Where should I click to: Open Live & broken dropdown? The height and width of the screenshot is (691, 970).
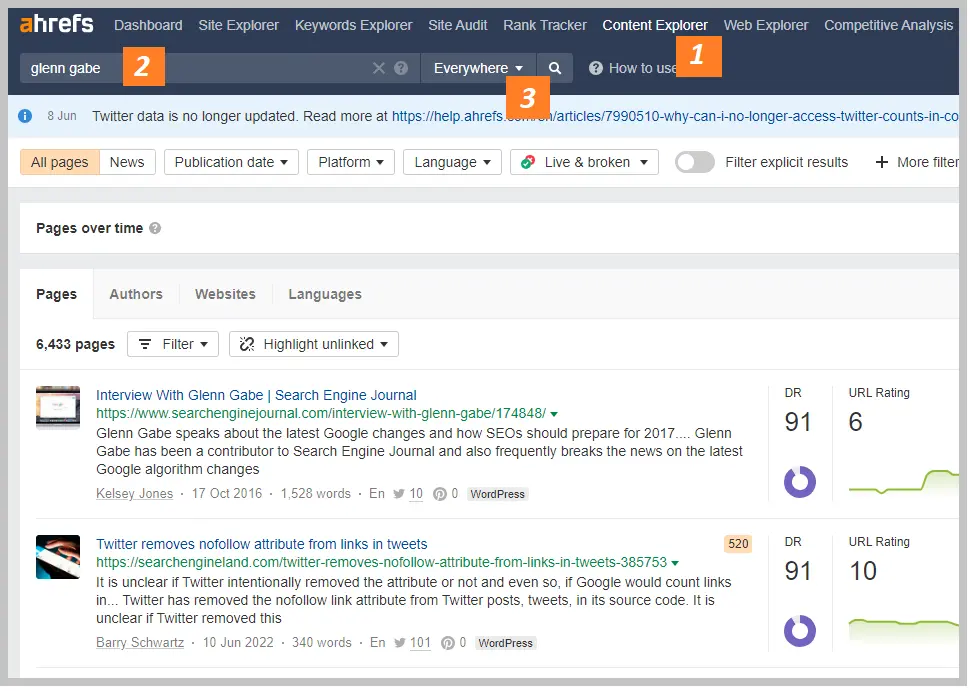[584, 162]
